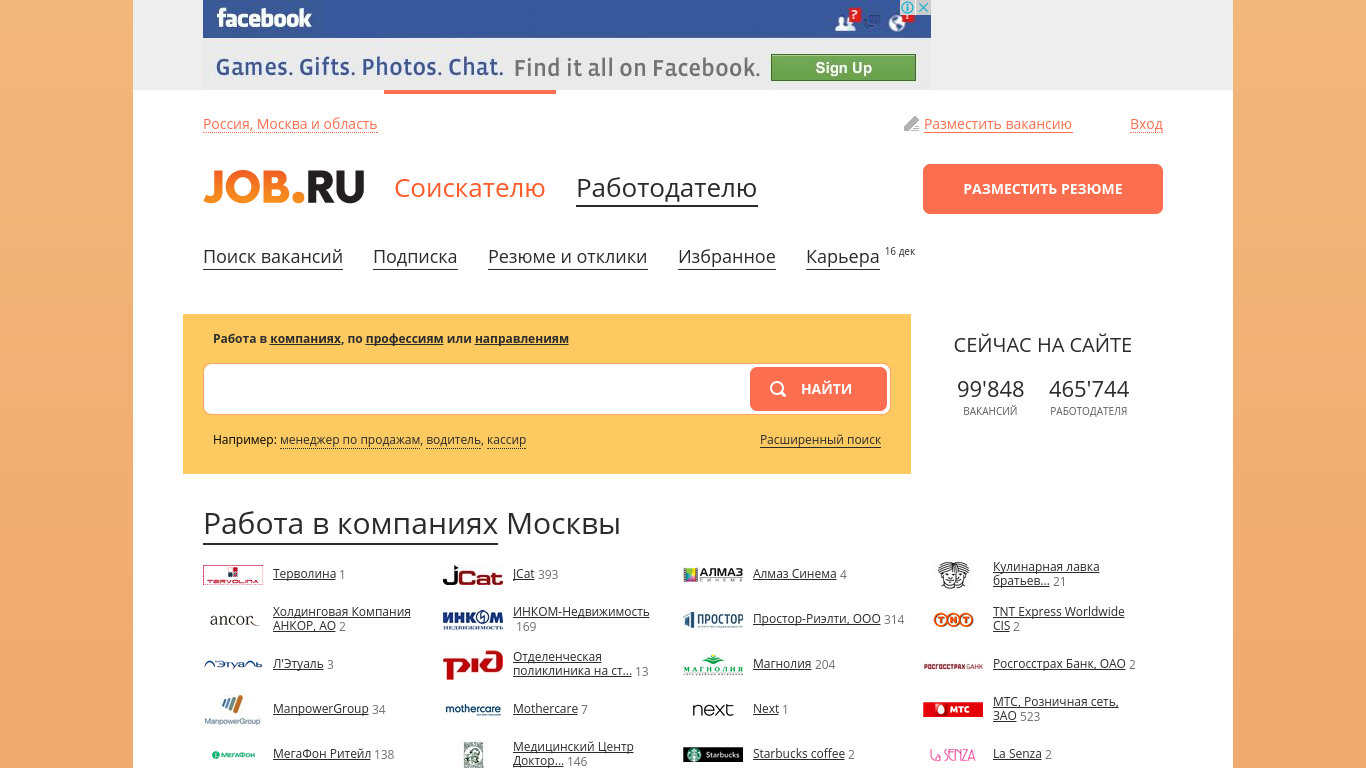Open Mothercare company text link
Screen dimensions: 1366x768
(x=545, y=709)
